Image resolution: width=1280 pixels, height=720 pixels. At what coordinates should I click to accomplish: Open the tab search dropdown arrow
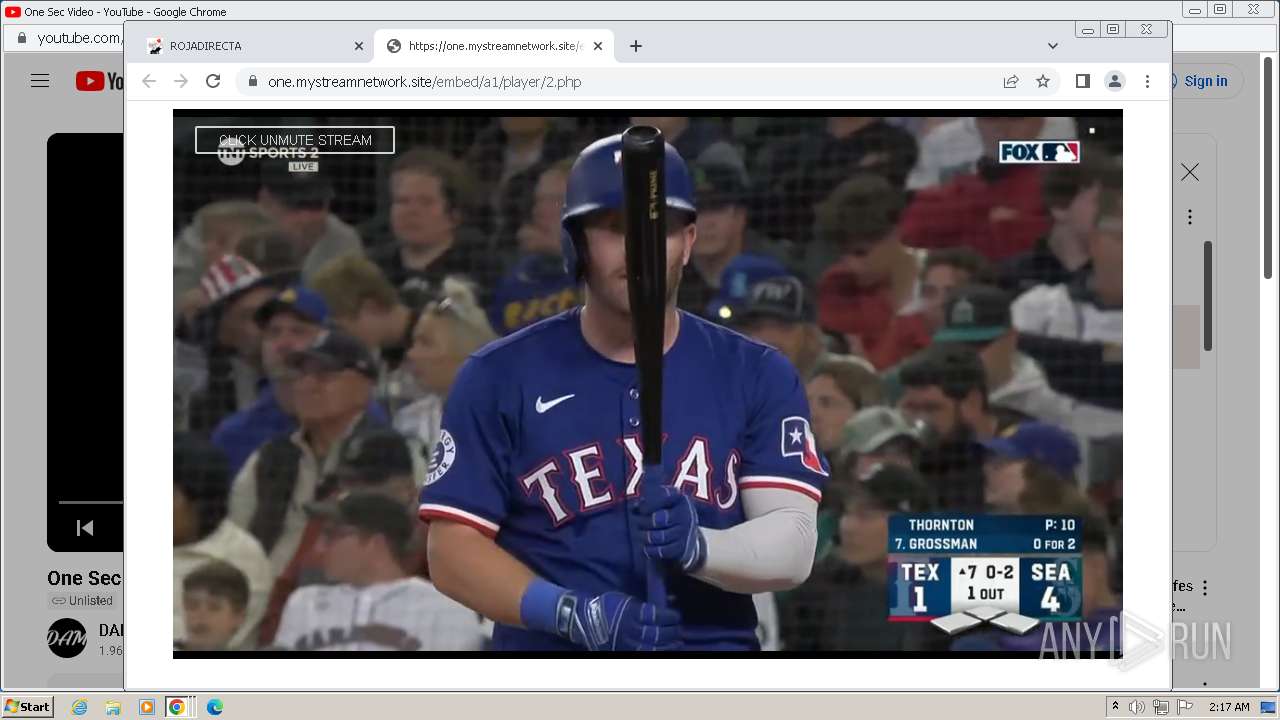coord(1052,46)
